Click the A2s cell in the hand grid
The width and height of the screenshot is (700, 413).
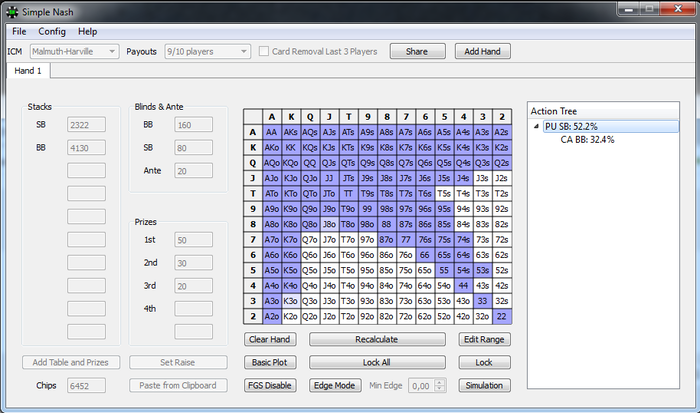(x=502, y=132)
